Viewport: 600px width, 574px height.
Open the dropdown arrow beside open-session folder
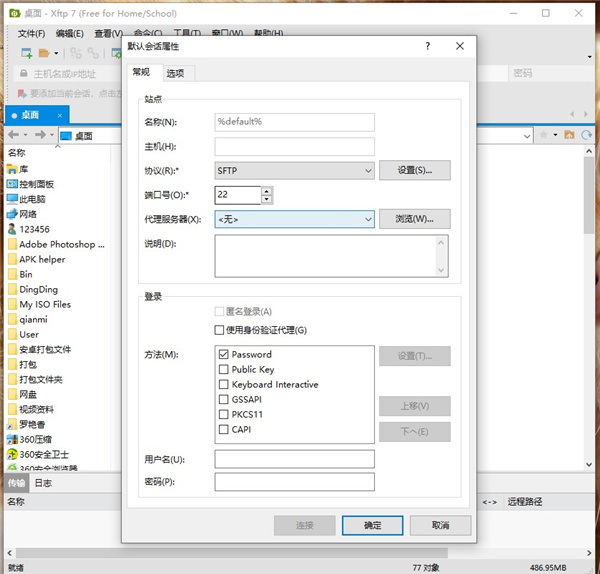pos(56,53)
